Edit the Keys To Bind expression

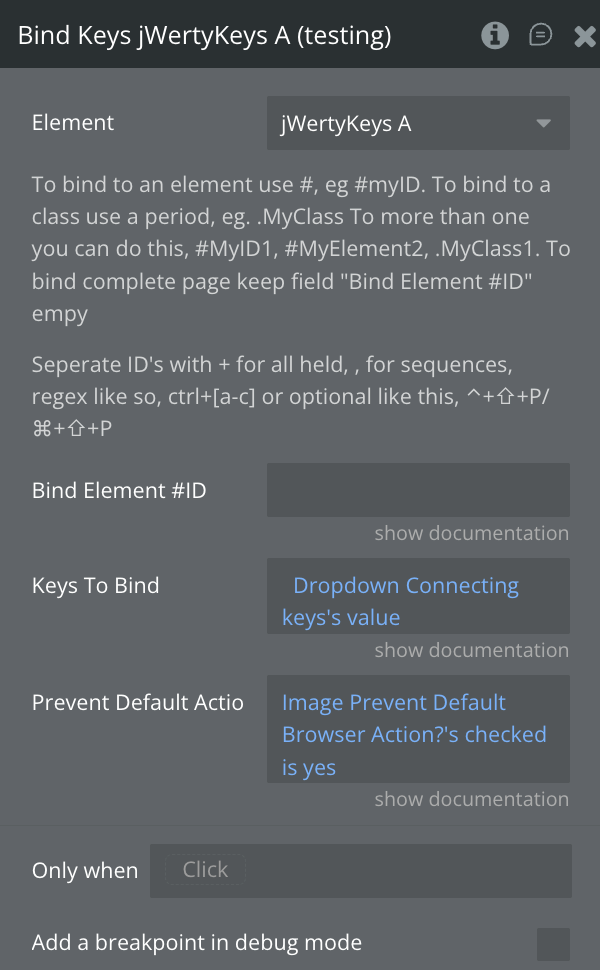(418, 601)
